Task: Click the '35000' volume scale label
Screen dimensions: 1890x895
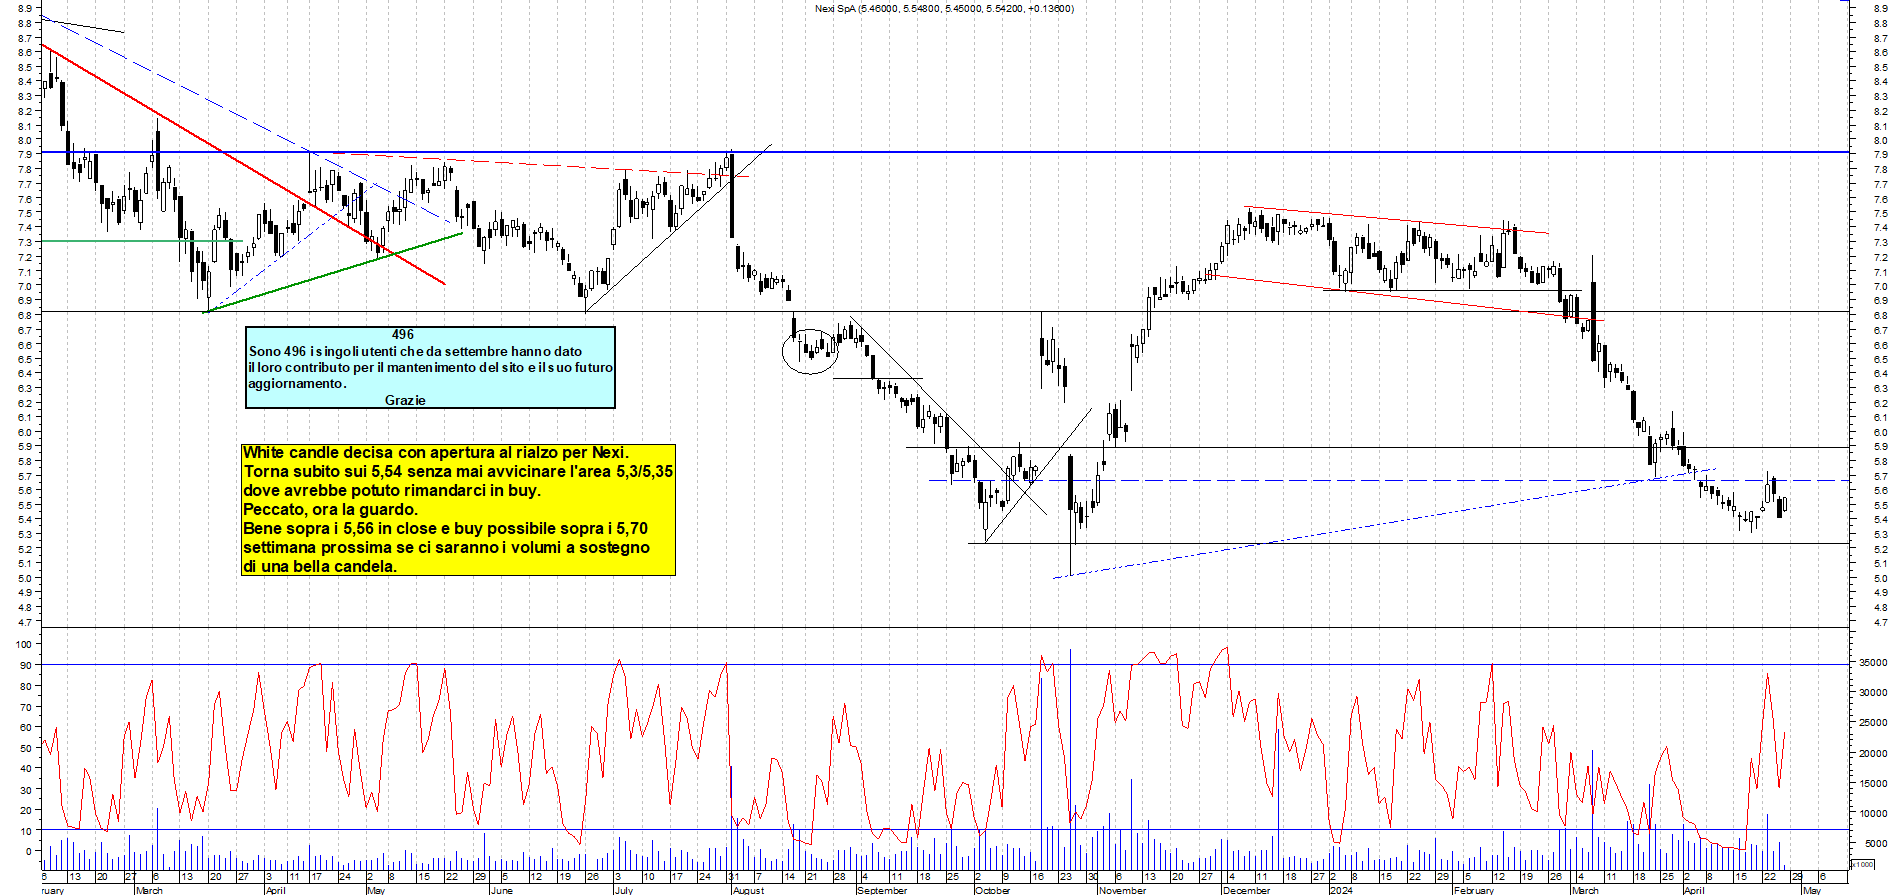Action: coord(1872,663)
